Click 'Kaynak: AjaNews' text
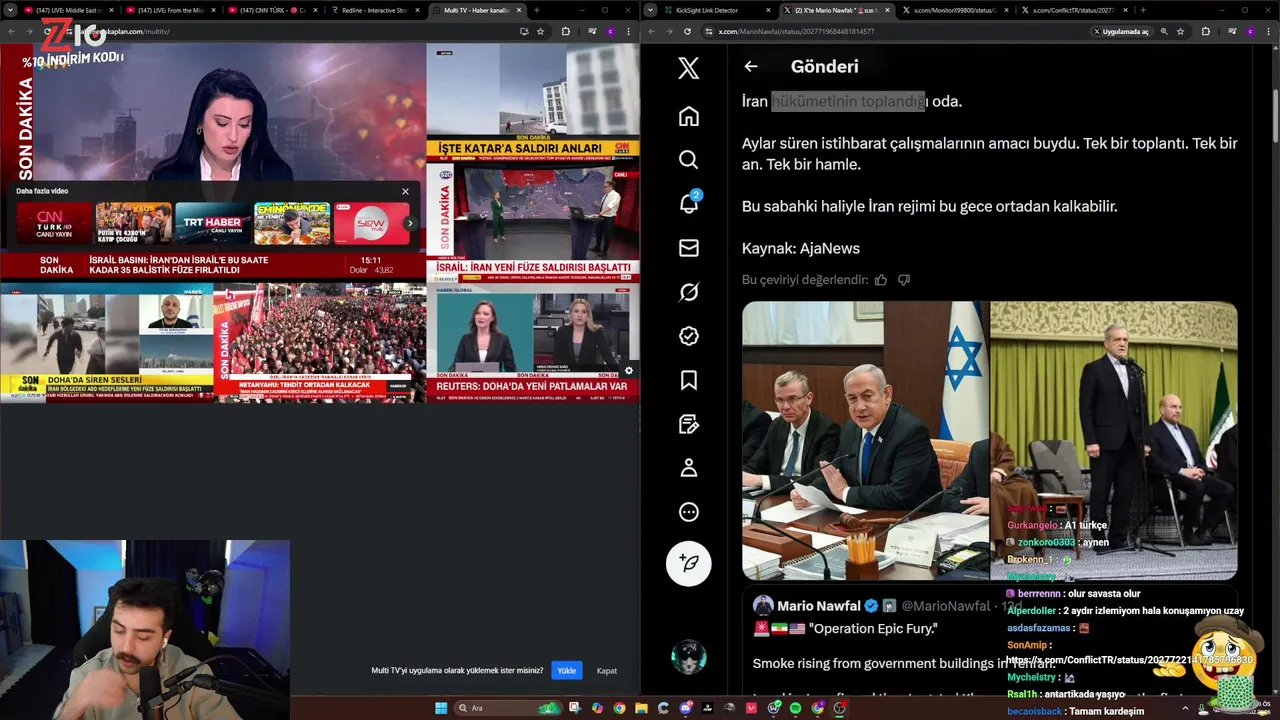Viewport: 1280px width, 720px height. click(800, 248)
